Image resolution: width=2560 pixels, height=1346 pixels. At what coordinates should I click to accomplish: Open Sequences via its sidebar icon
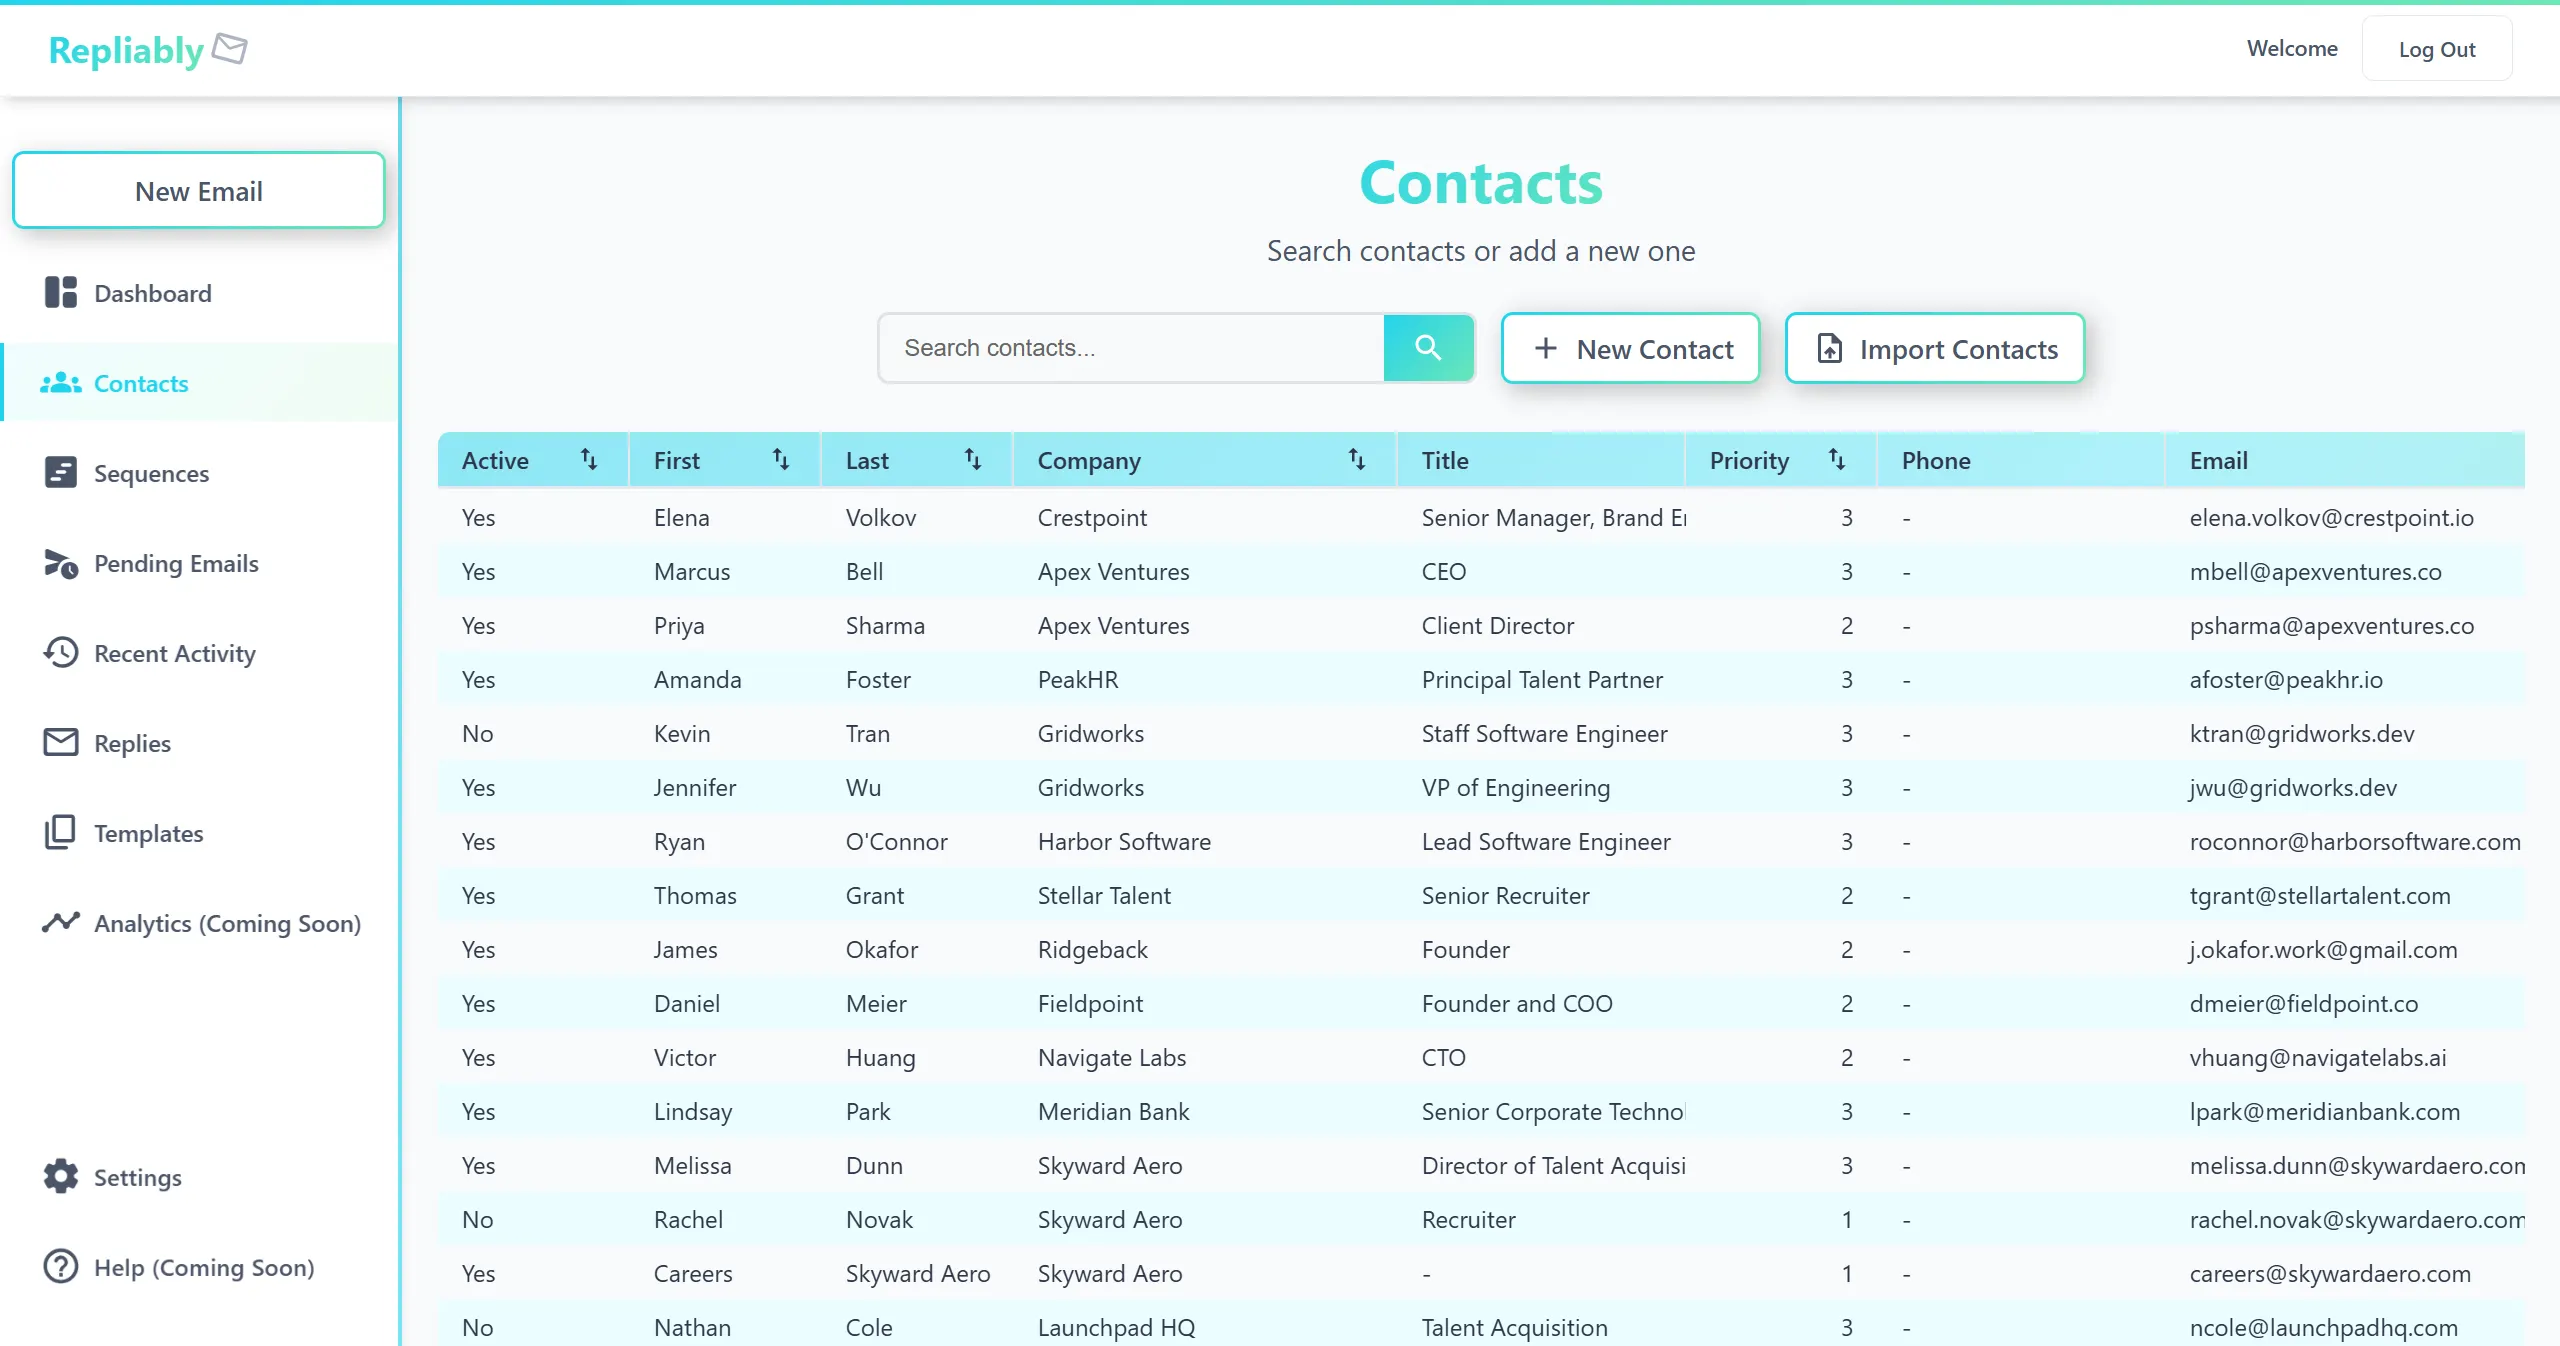click(x=60, y=472)
